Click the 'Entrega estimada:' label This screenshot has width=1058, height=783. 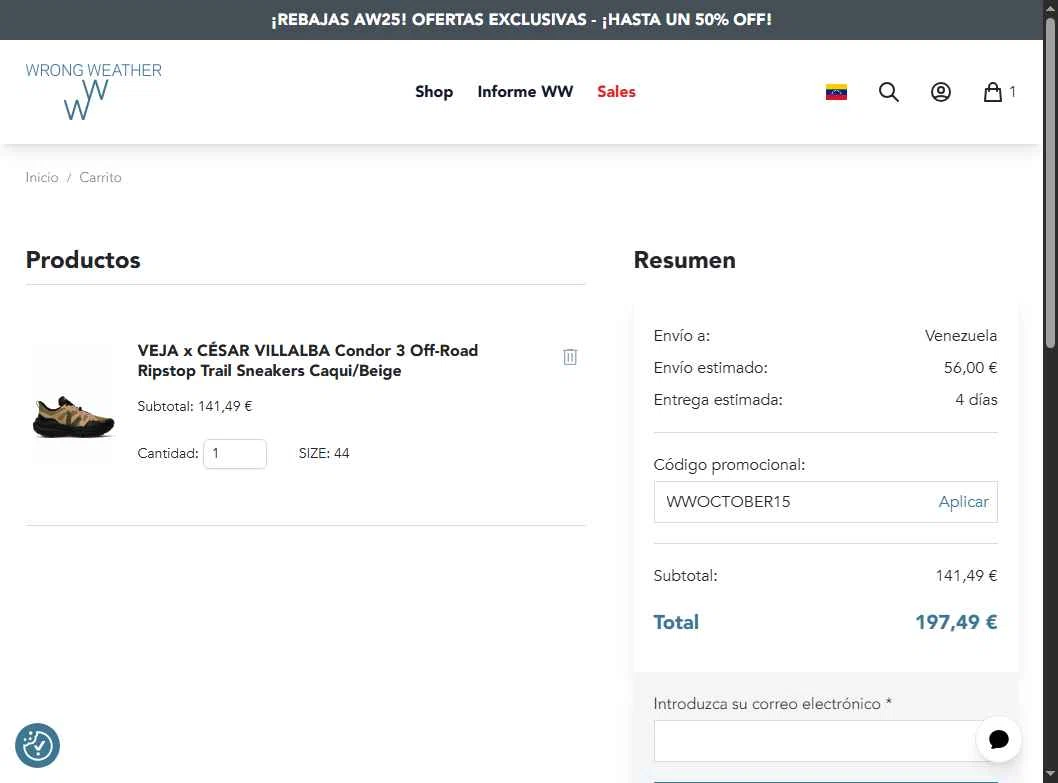[x=718, y=400]
